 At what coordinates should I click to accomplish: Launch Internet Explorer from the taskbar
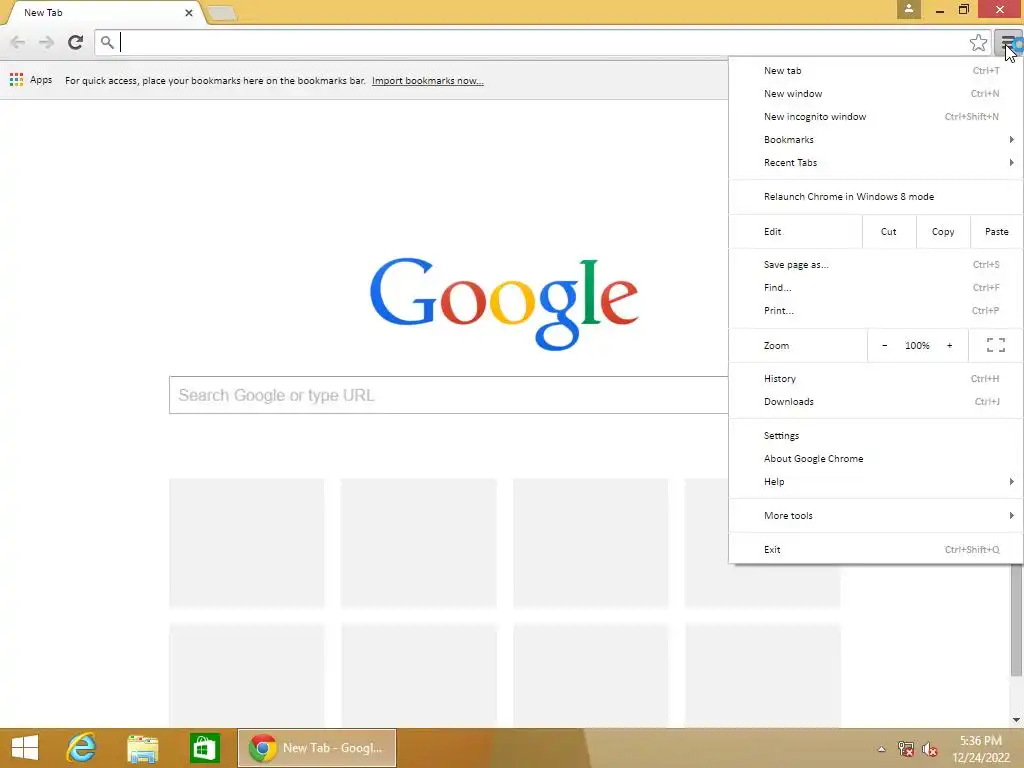click(82, 748)
